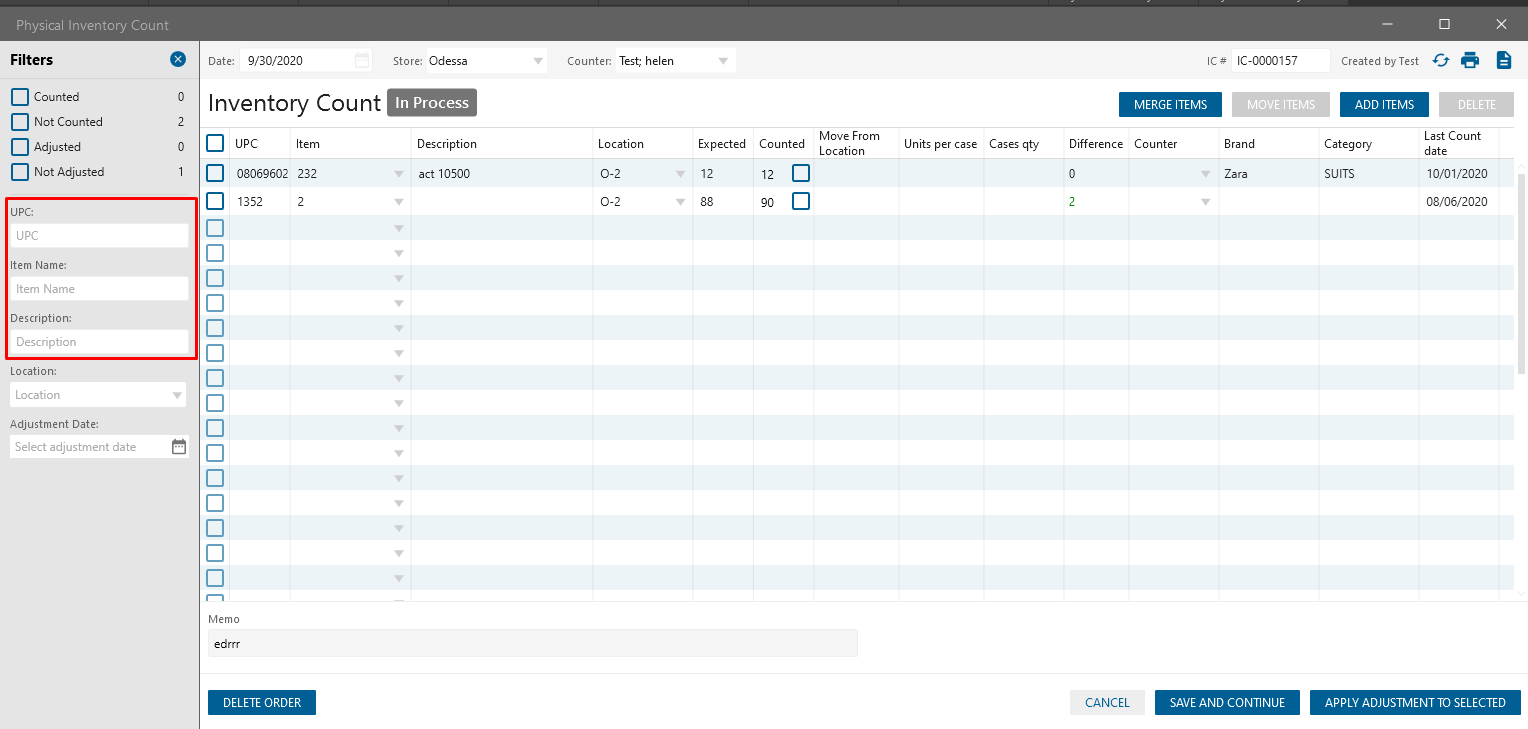Select the row with UPC 08069602
This screenshot has height=729, width=1528.
click(x=215, y=173)
